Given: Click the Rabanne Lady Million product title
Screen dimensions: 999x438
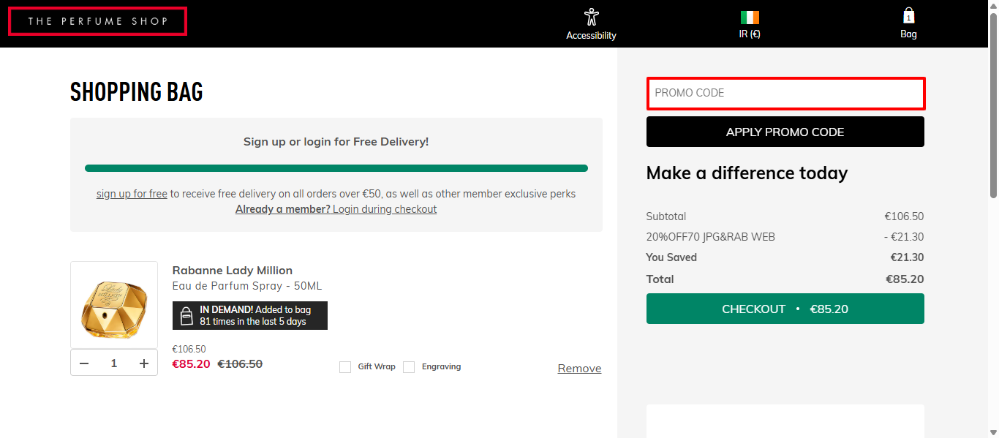Looking at the screenshot, I should 233,270.
